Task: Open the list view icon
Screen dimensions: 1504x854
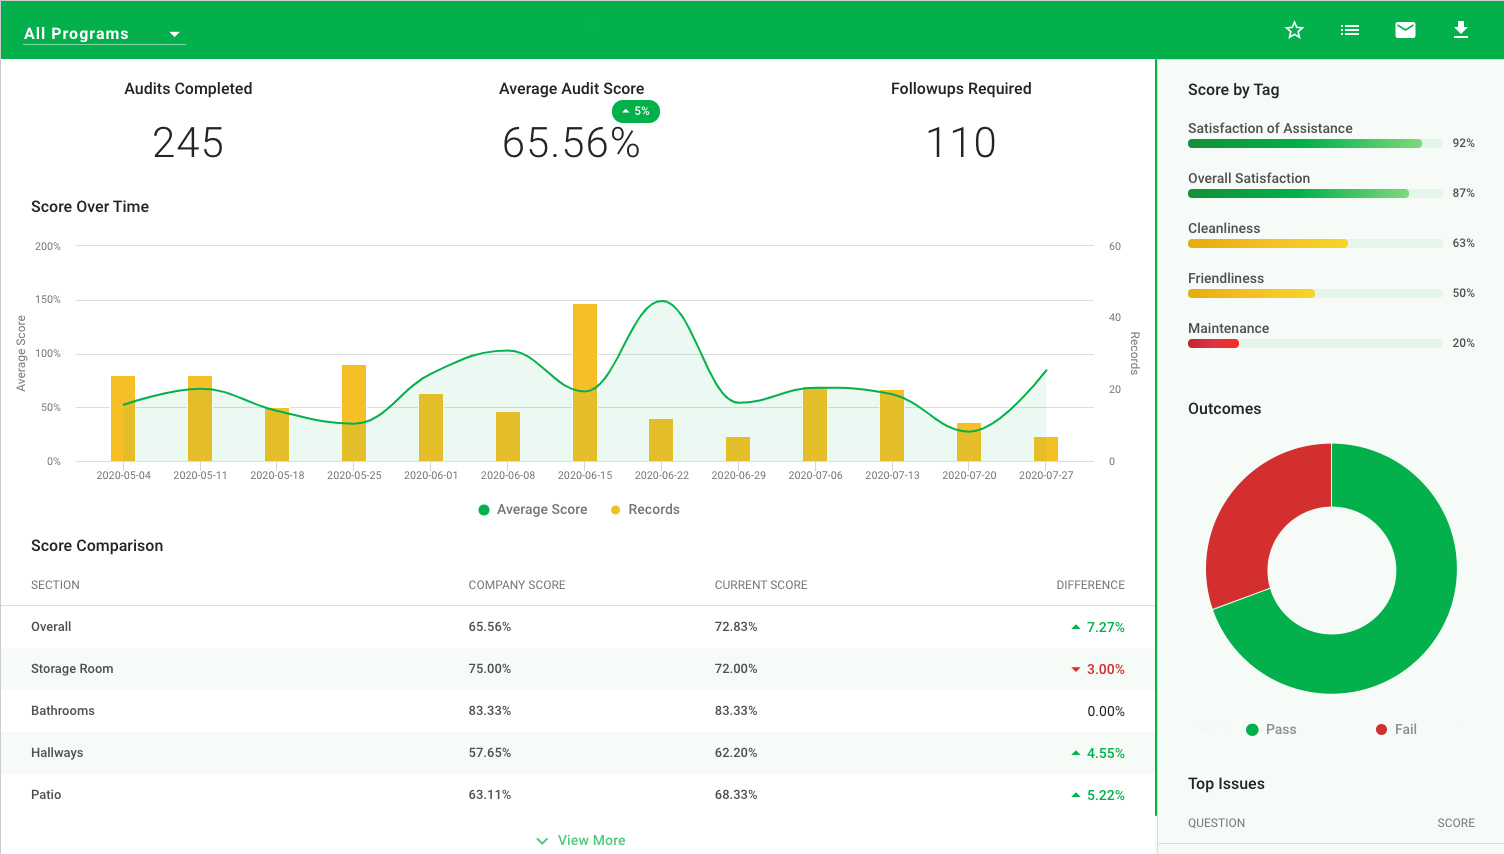Action: click(x=1350, y=30)
